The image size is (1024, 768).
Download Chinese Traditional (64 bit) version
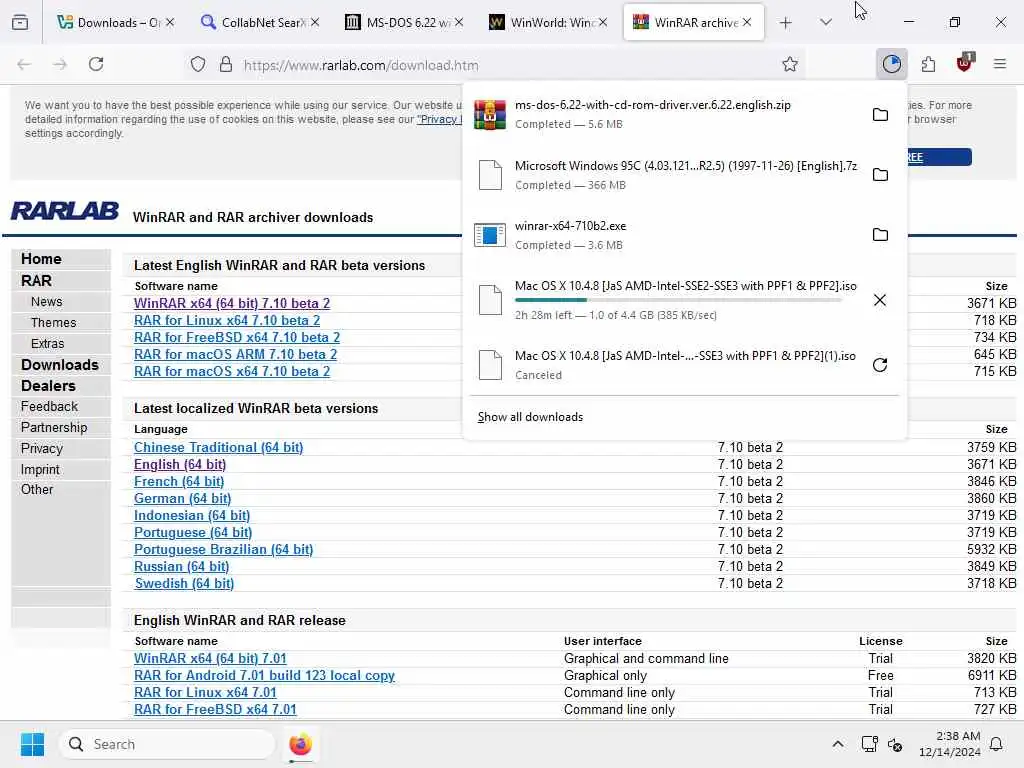pyautogui.click(x=218, y=447)
